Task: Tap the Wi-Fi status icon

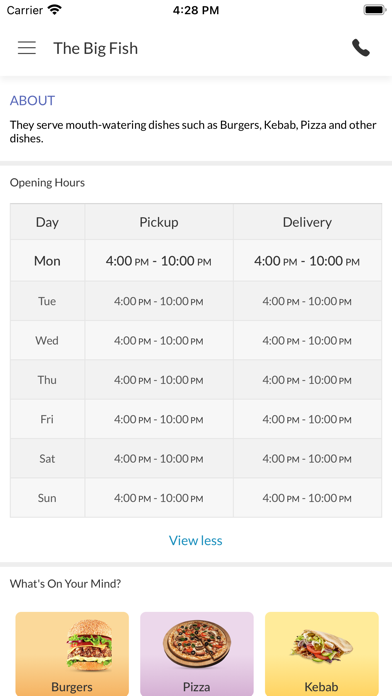Action: coord(55,10)
